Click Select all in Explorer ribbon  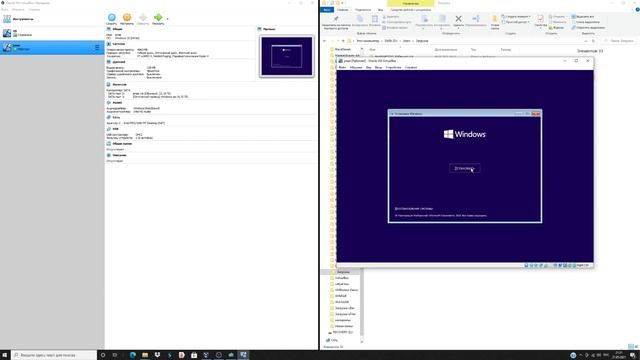583,17
